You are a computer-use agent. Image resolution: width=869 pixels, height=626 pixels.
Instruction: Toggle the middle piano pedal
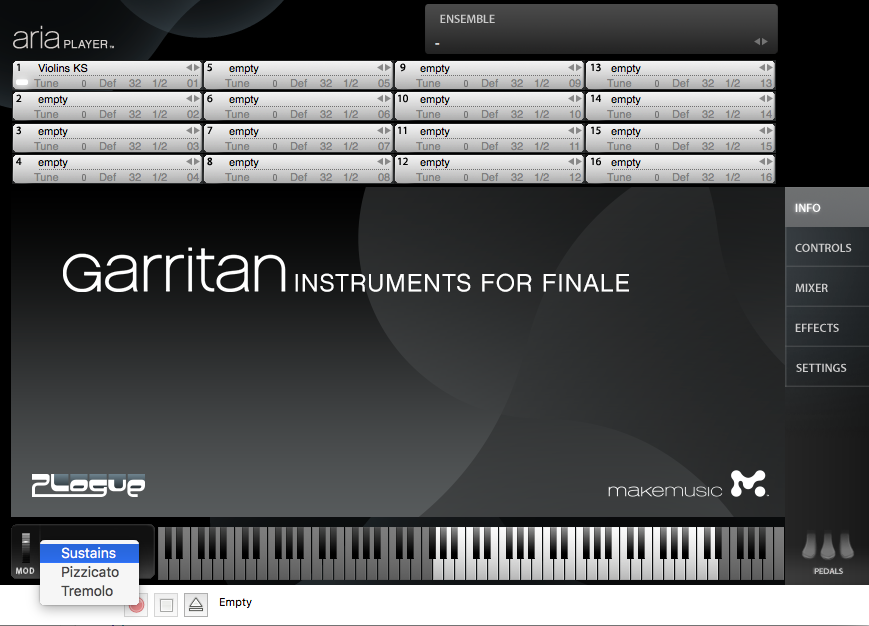(828, 546)
